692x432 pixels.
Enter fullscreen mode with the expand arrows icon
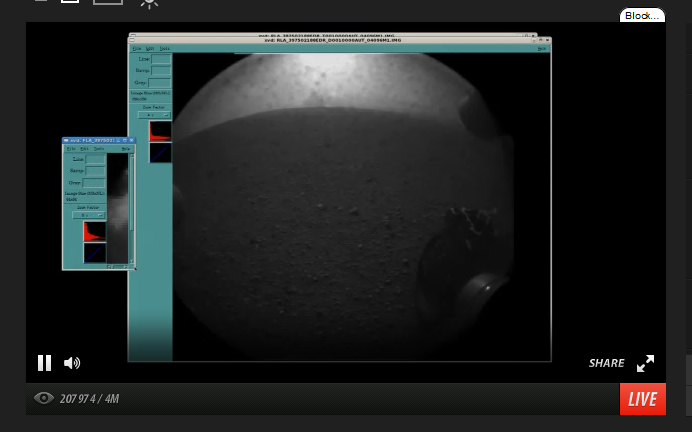646,363
